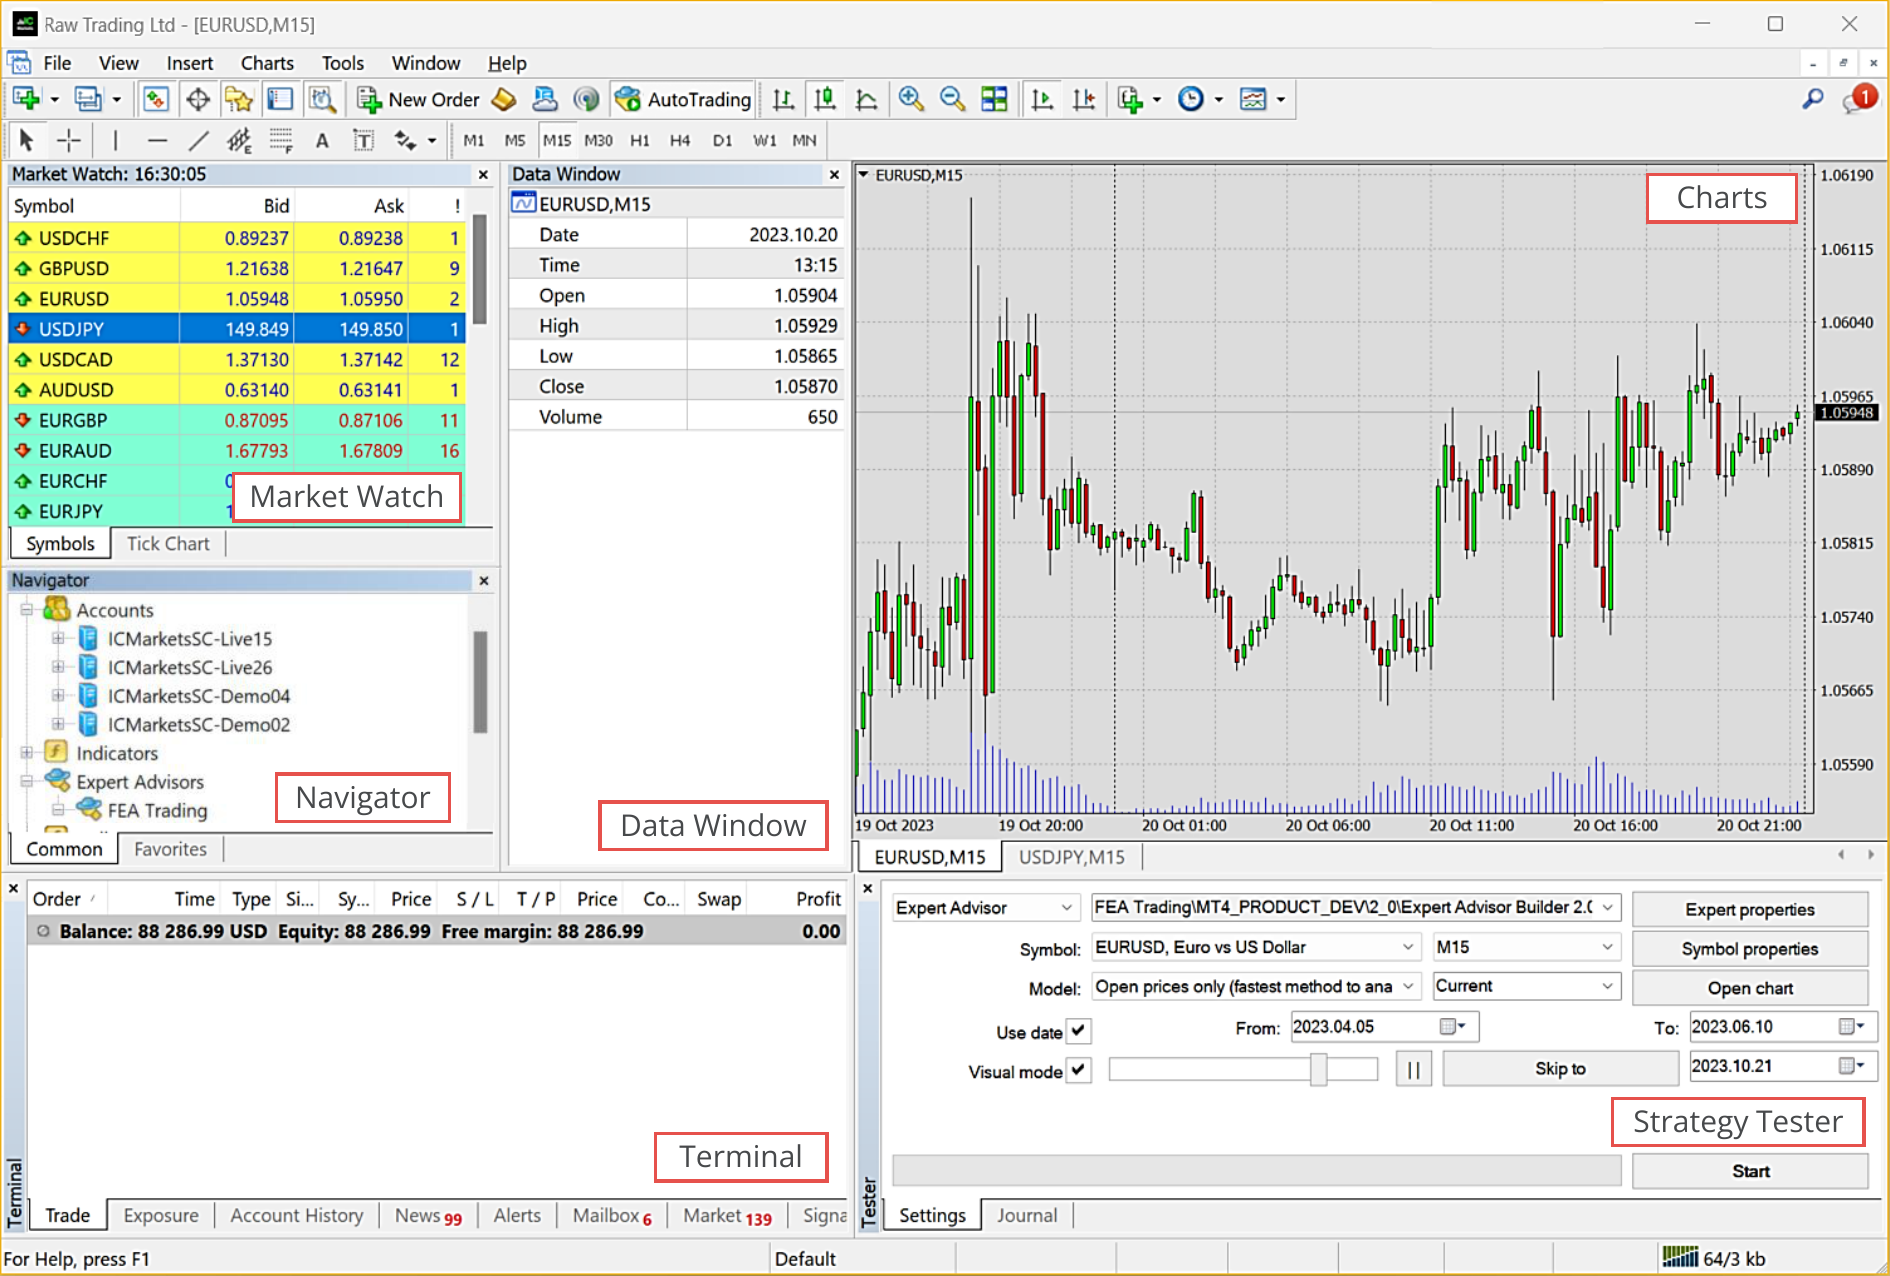
Task: Open the Symbol EURUSD dropdown
Action: [1256, 947]
